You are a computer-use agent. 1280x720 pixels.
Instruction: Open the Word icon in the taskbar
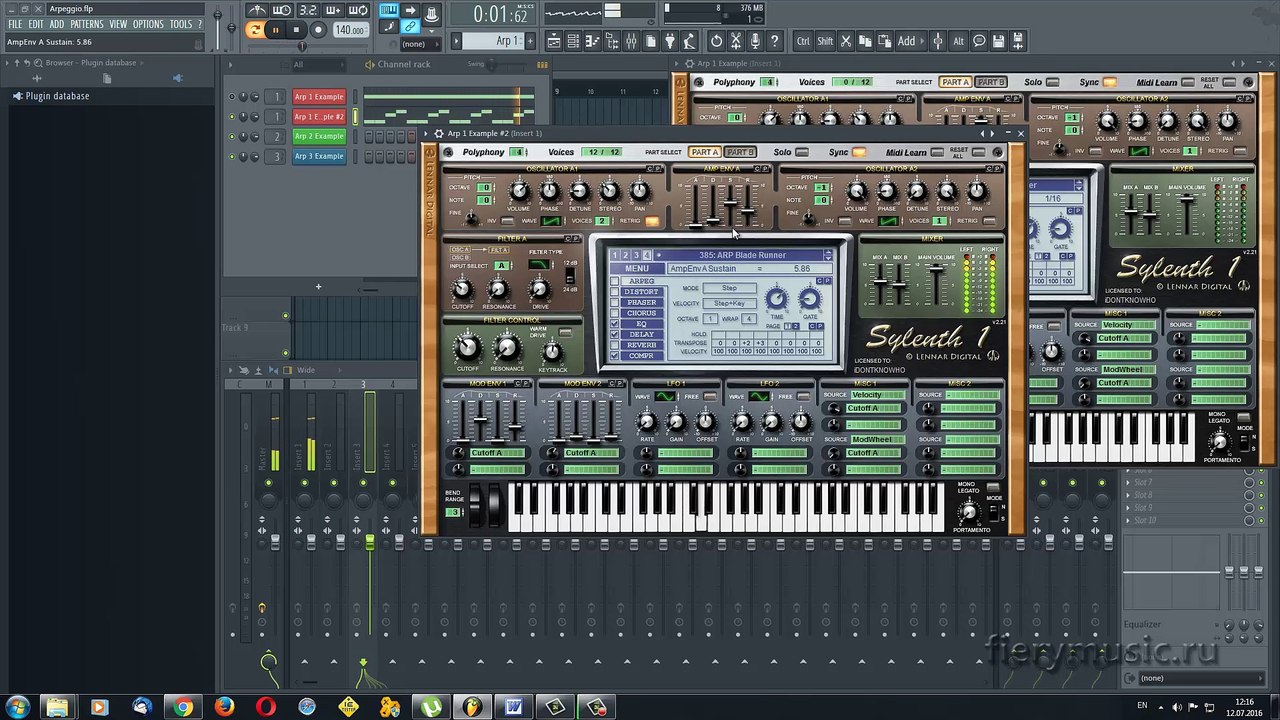tap(514, 707)
